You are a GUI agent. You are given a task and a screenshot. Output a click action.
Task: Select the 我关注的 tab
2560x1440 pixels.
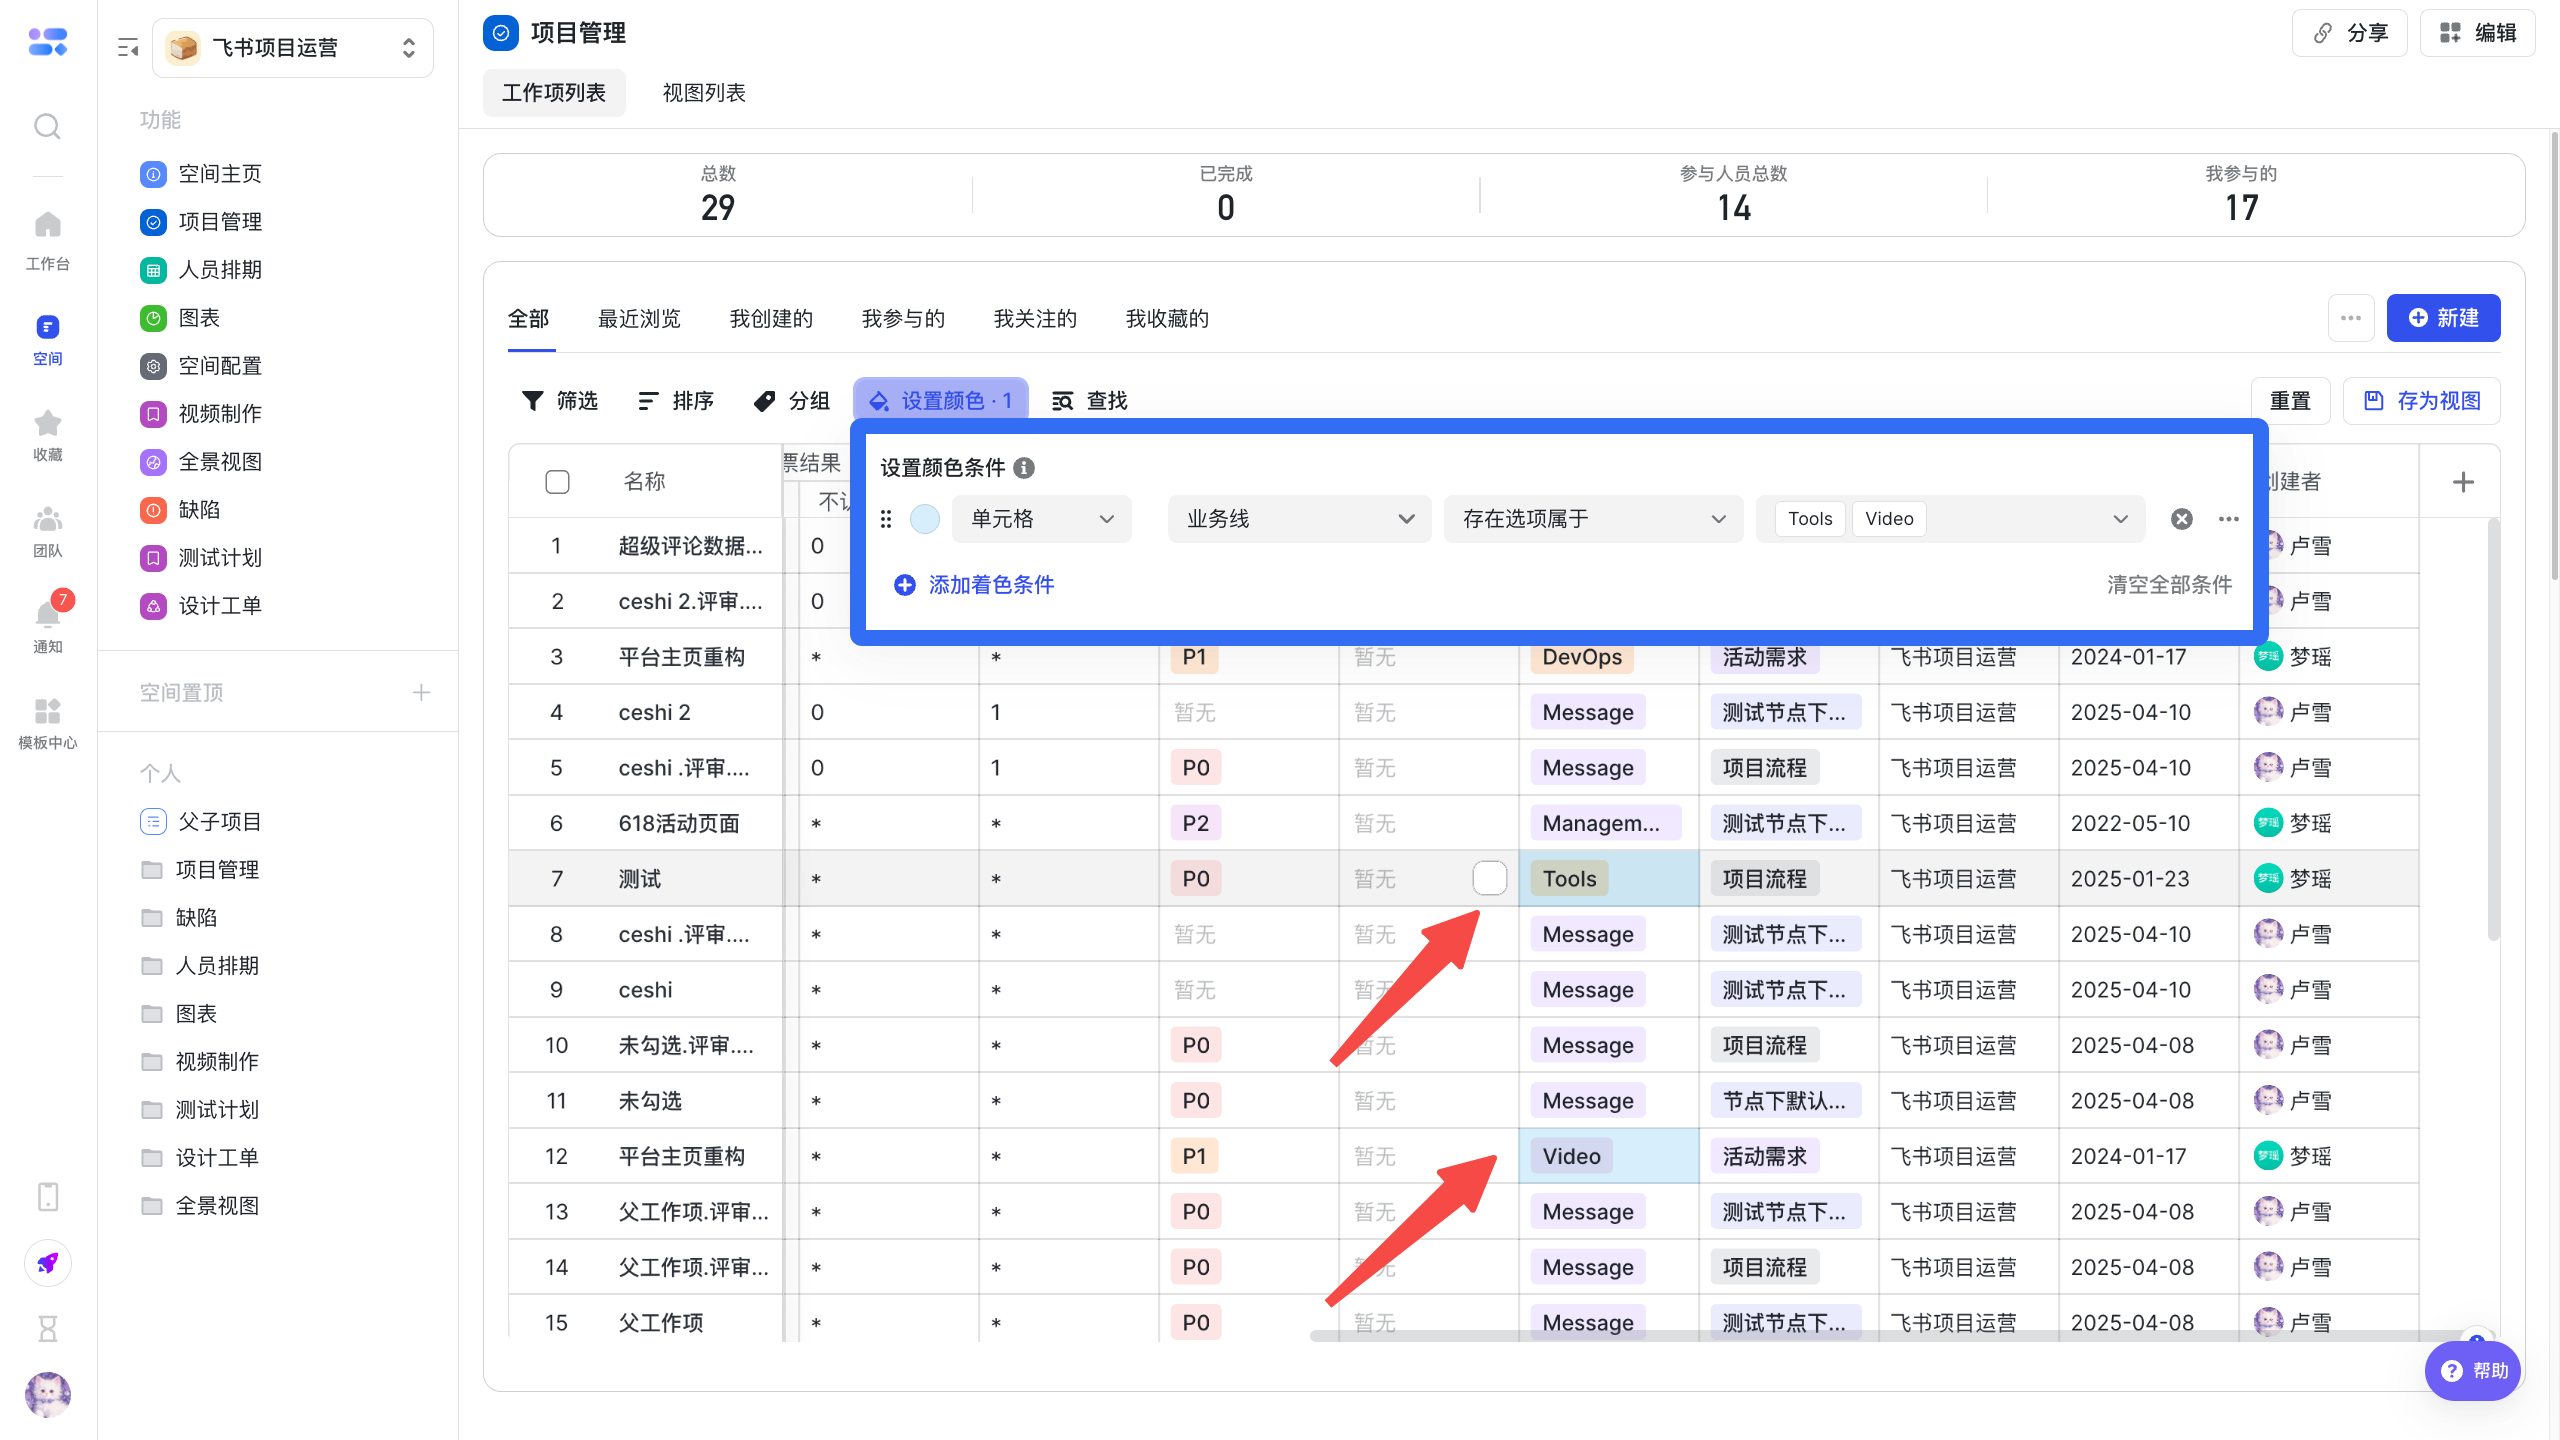pyautogui.click(x=1035, y=319)
